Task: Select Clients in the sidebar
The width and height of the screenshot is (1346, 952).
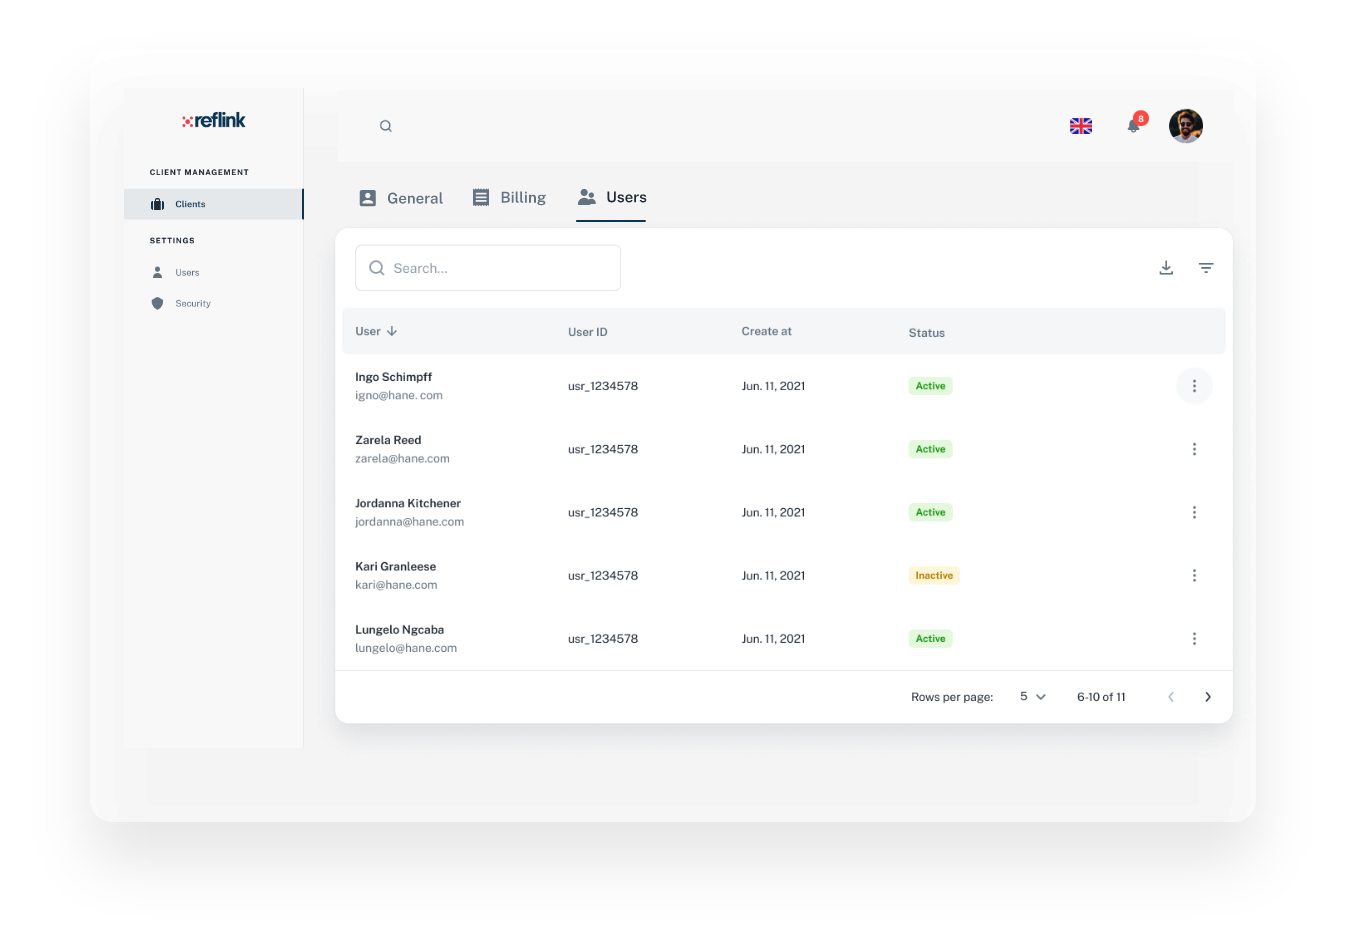Action: [214, 204]
